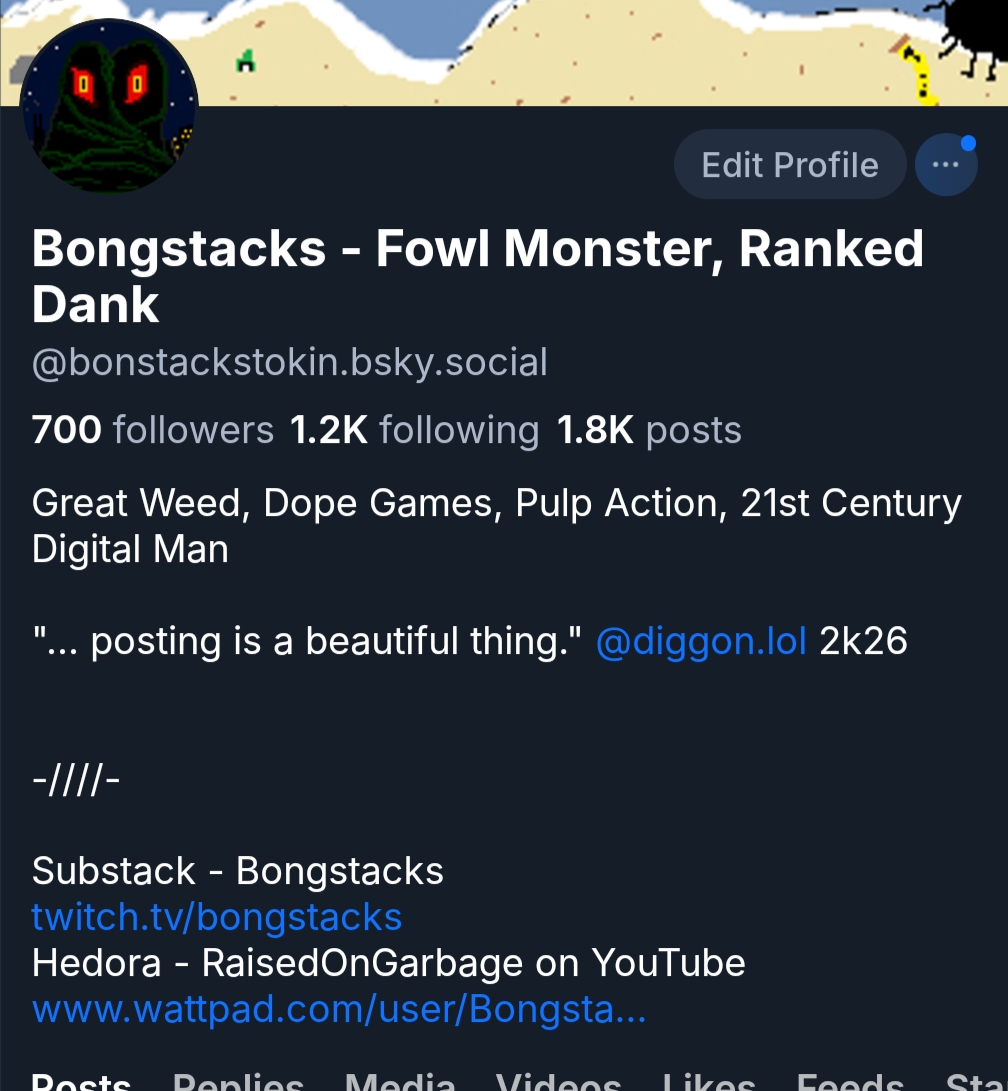
Task: Open the profile avatar picture
Action: (109, 107)
